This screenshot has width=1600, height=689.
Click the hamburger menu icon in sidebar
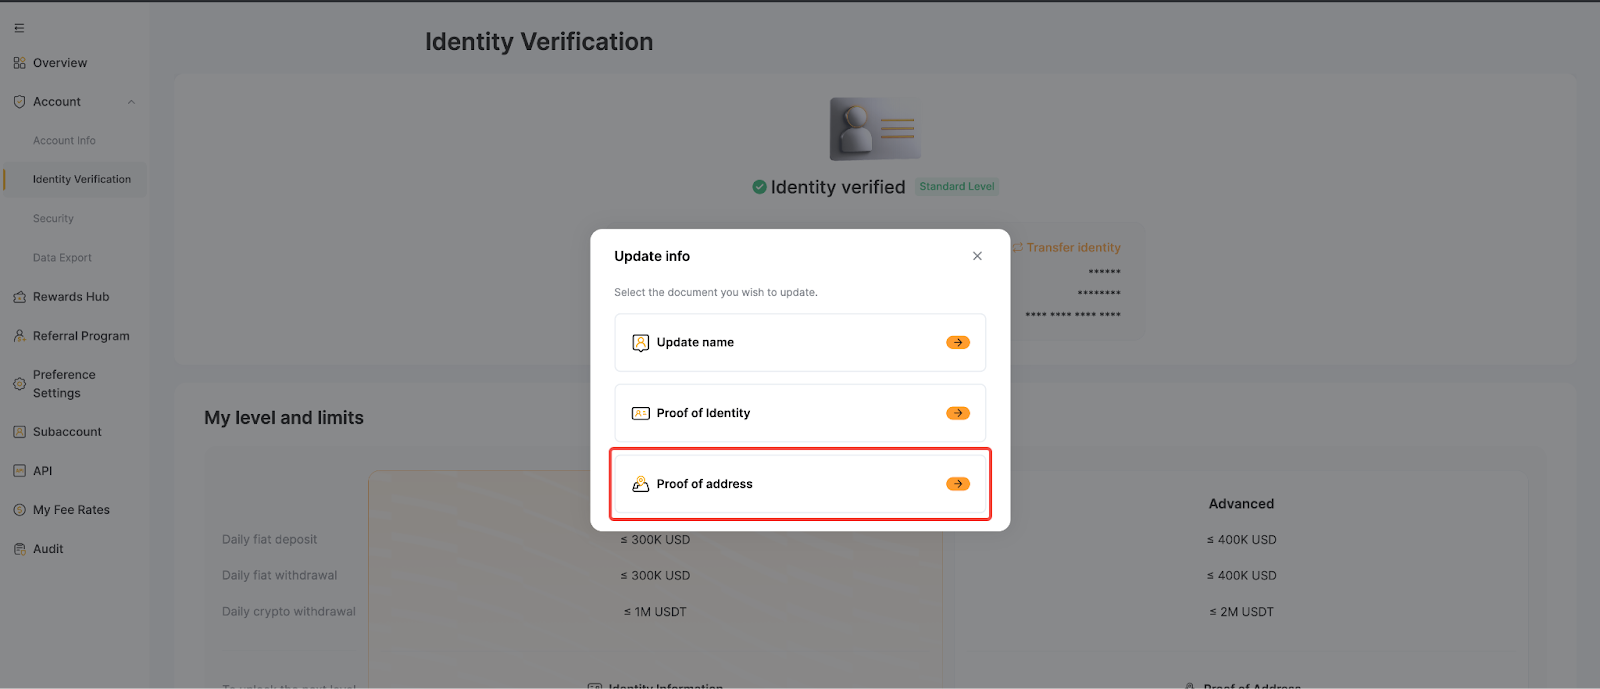click(x=19, y=28)
